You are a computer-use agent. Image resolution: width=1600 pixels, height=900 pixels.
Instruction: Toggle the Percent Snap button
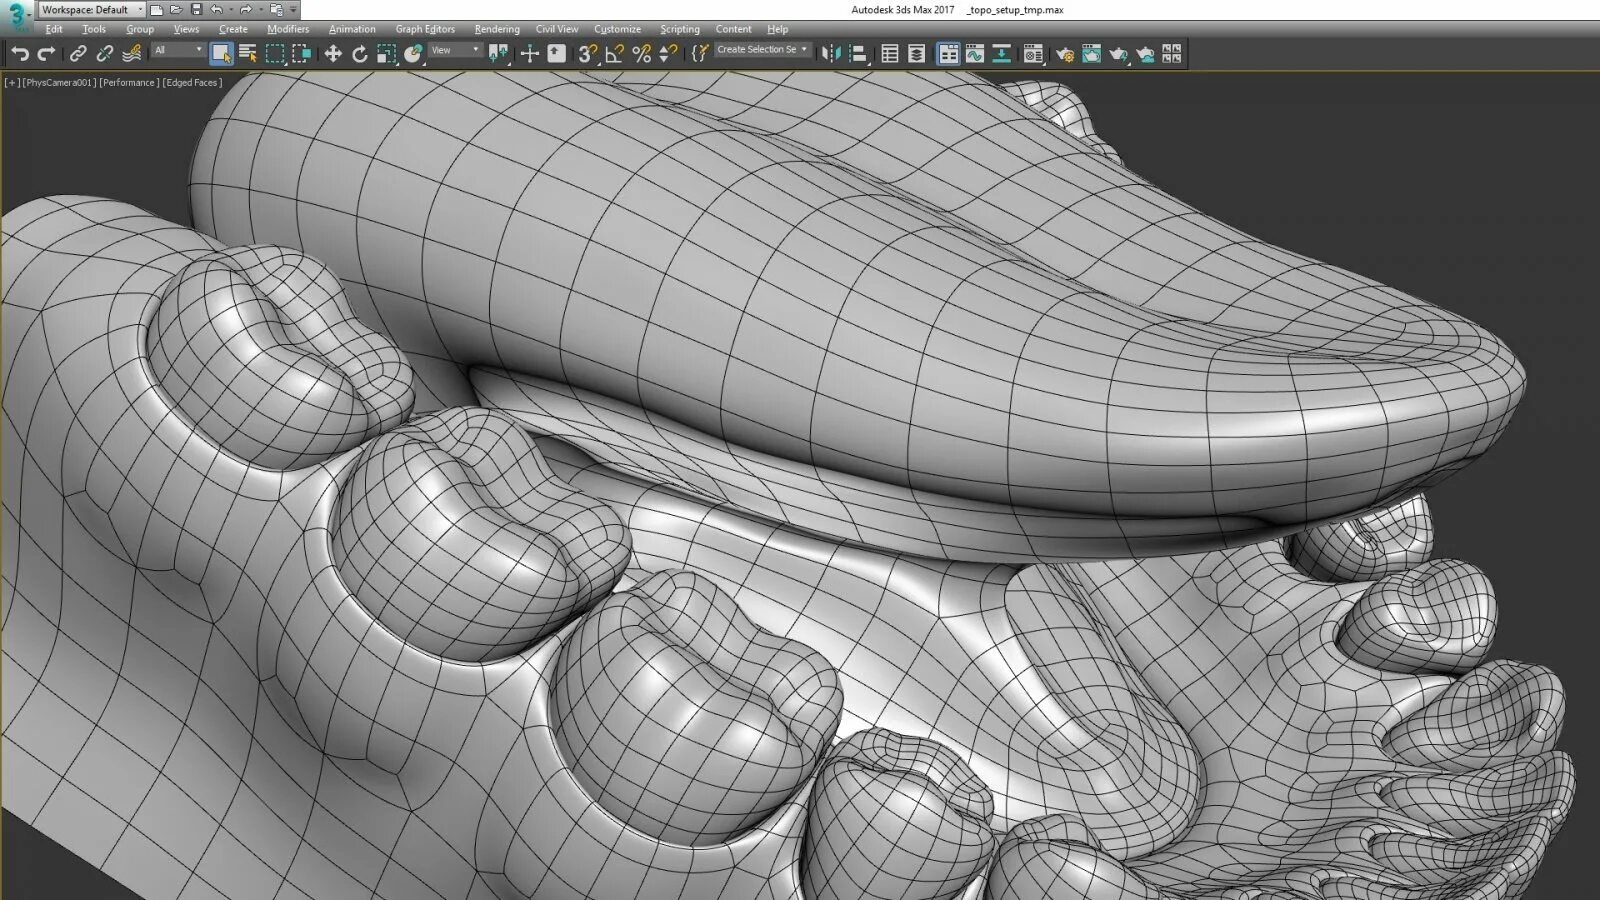642,54
